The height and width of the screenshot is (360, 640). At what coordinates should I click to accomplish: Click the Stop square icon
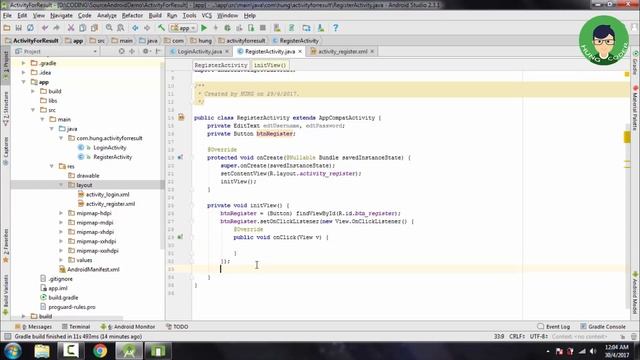pos(263,28)
